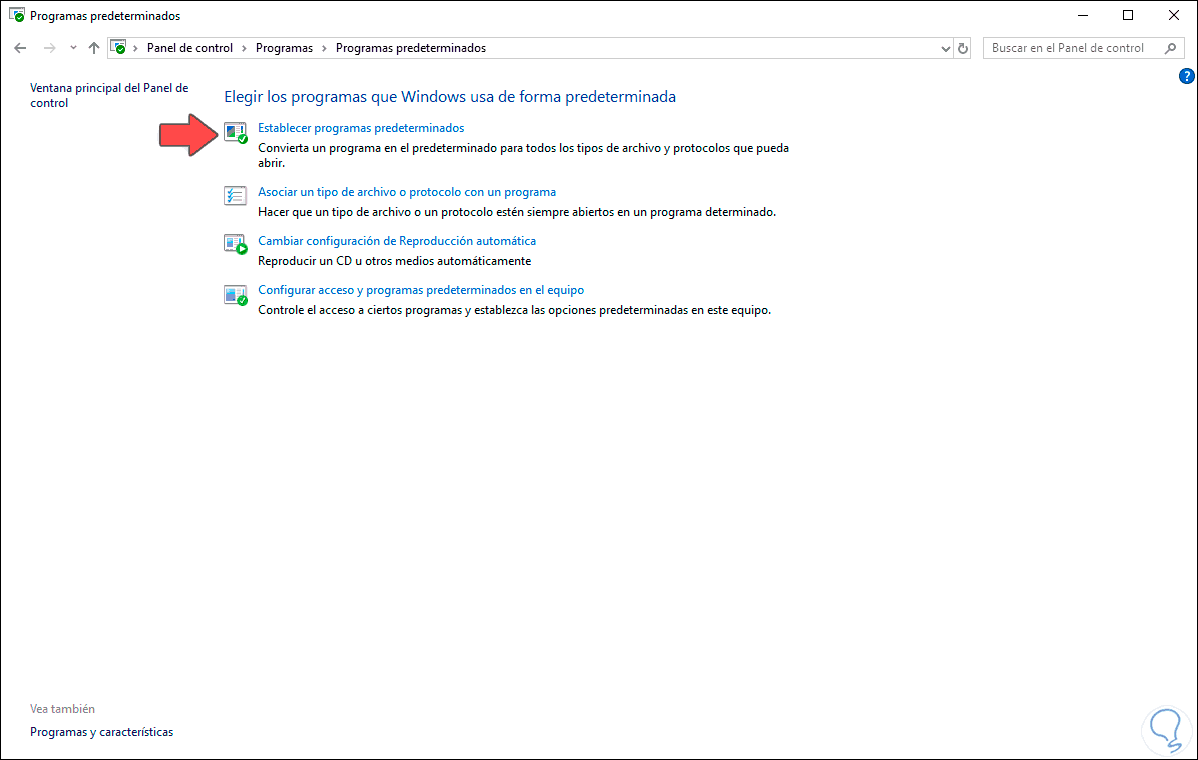Open Establecer programas predeterminados link

[x=361, y=128]
